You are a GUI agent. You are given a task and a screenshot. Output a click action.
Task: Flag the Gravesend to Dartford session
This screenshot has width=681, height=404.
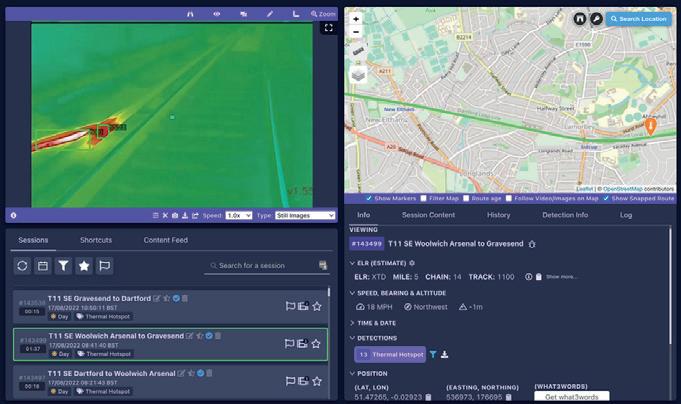click(290, 306)
